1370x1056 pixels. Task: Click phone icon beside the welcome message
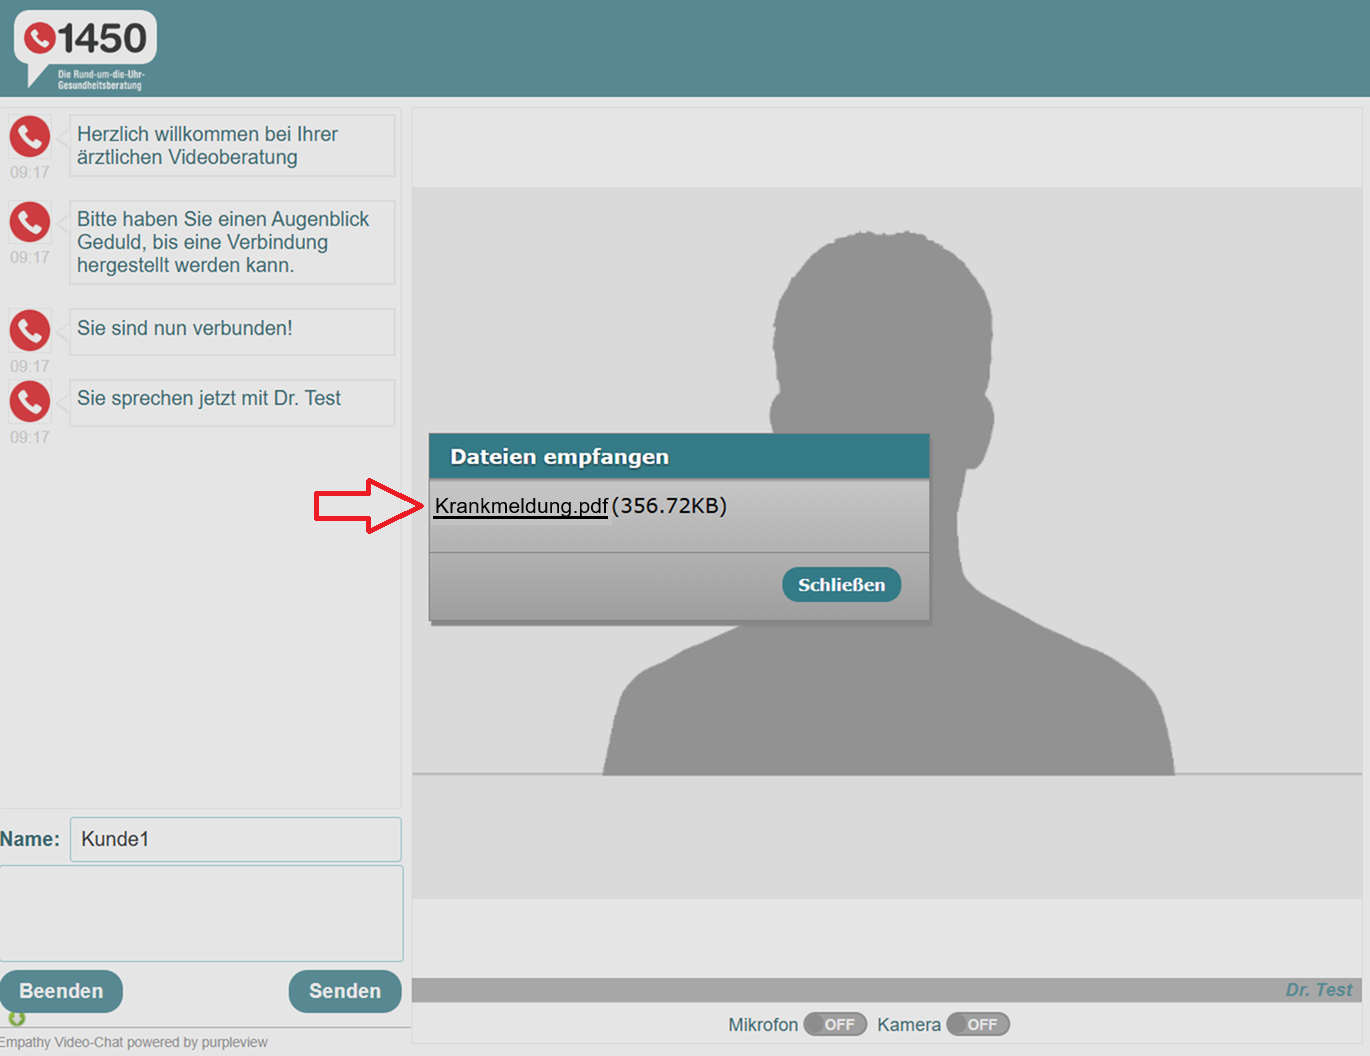click(30, 137)
